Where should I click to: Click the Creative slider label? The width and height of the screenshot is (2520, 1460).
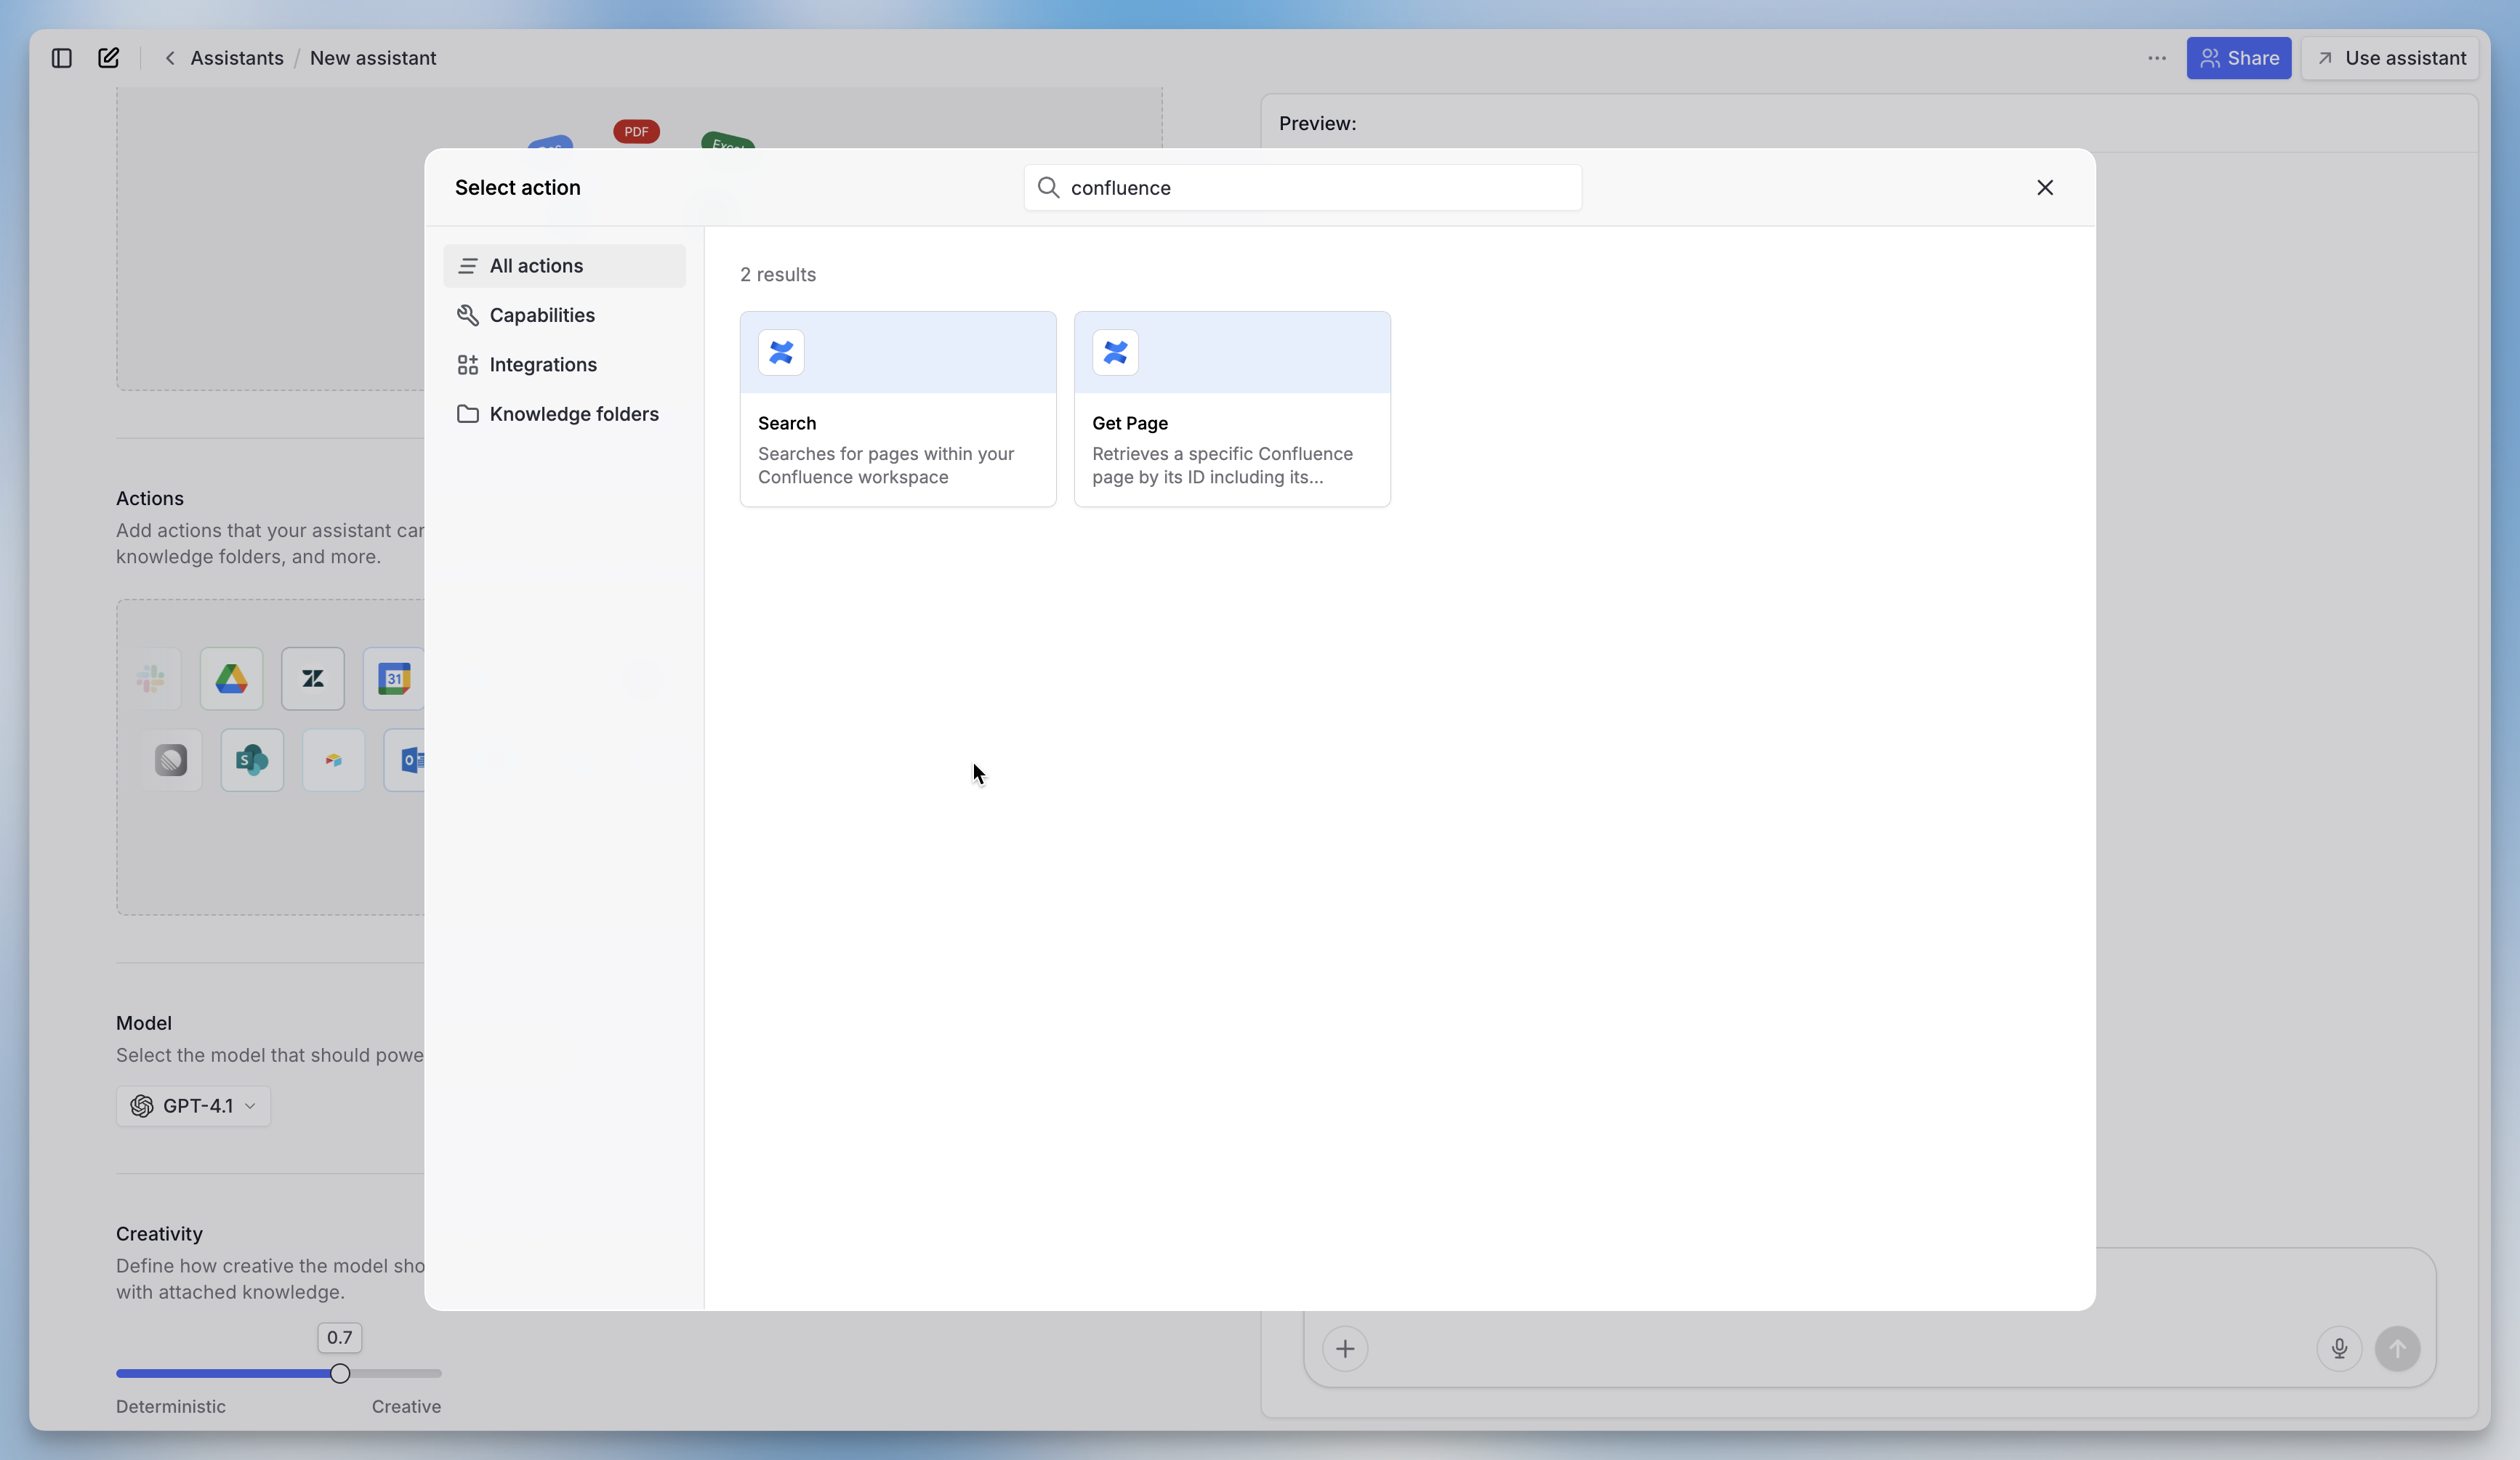point(406,1407)
